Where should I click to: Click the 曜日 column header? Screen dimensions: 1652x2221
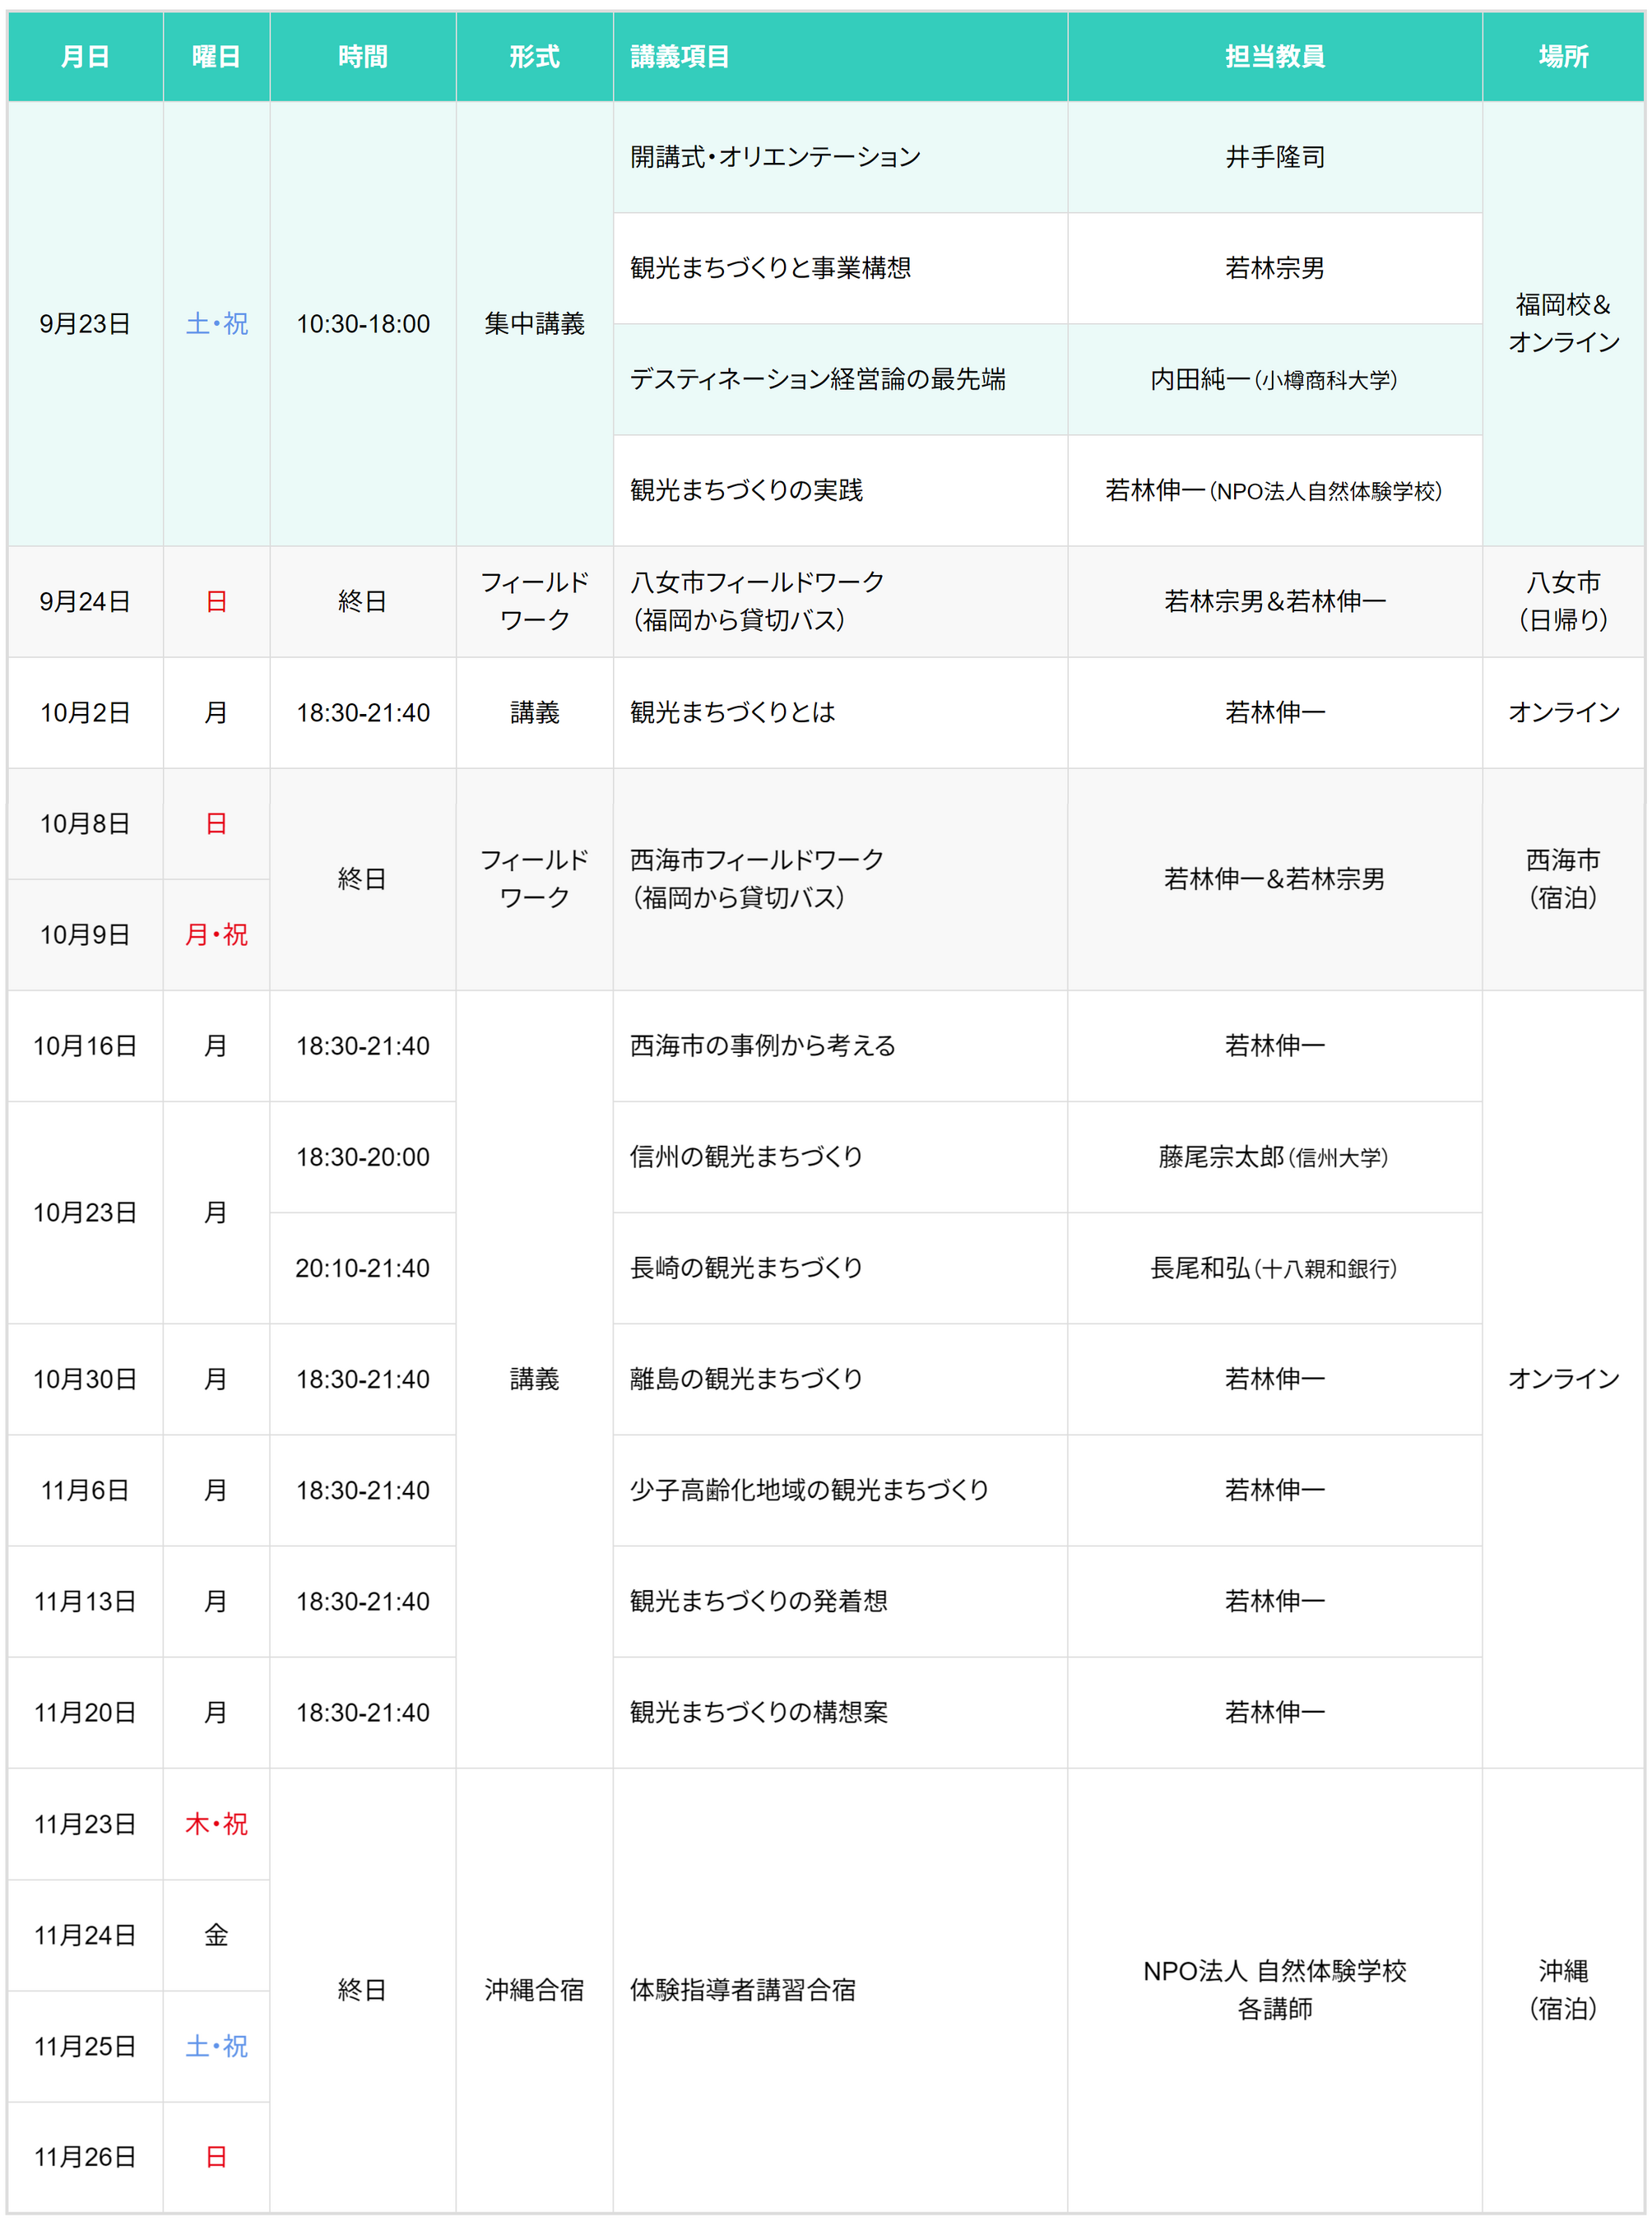pos(216,57)
